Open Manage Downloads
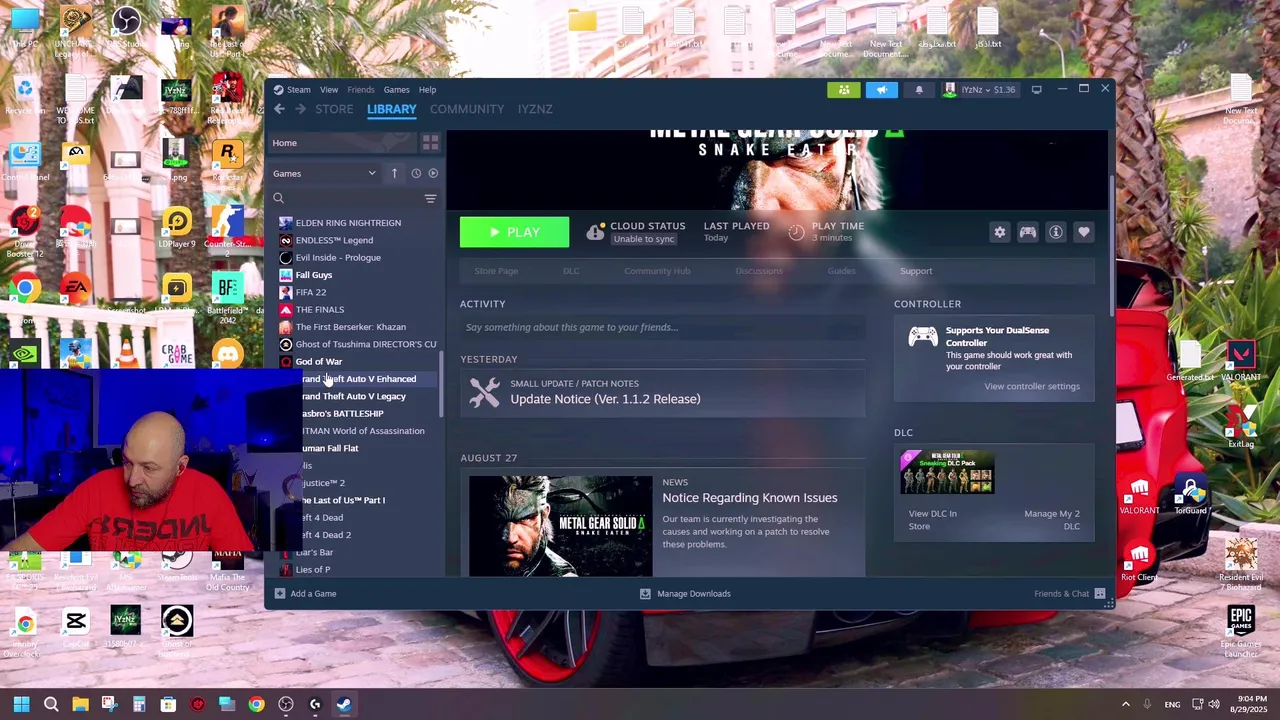Viewport: 1280px width, 720px height. 685,594
